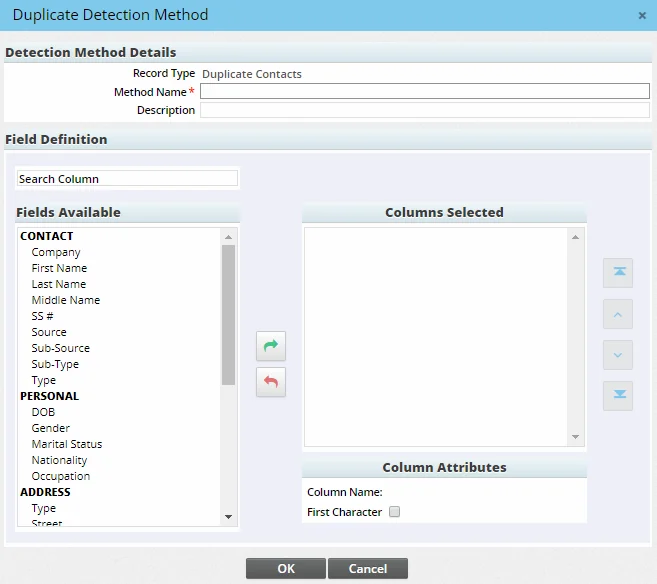Select Last Name field
This screenshot has height=584, width=657.
click(x=59, y=284)
